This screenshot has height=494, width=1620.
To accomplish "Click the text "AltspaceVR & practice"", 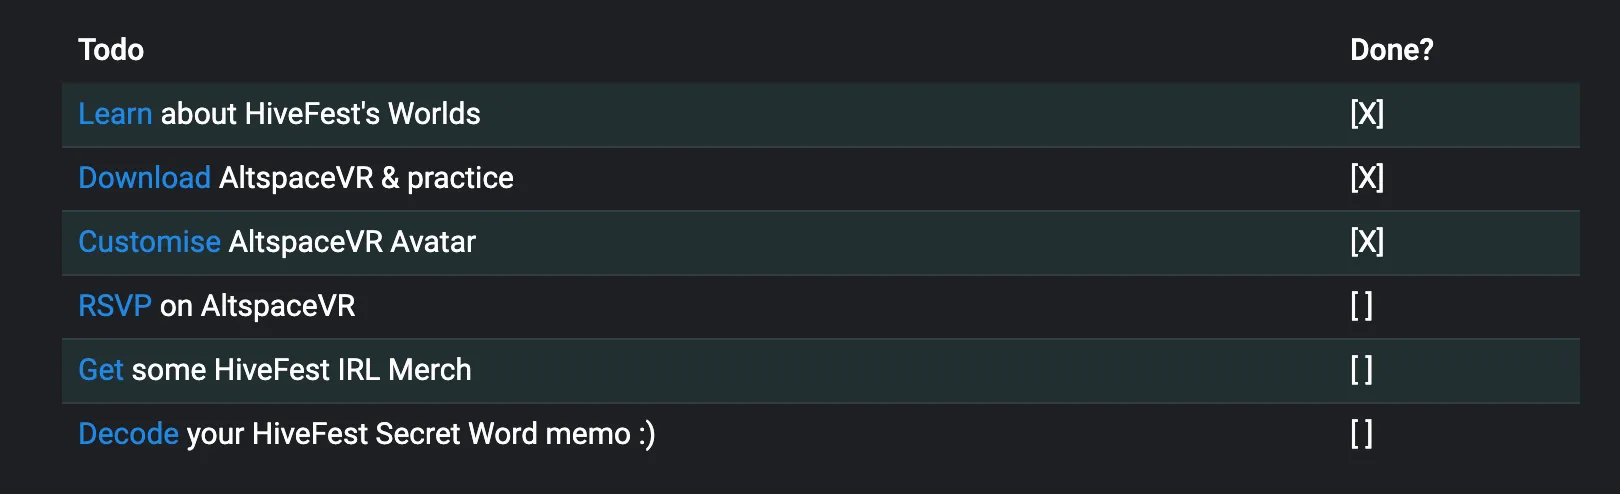I will [x=366, y=178].
